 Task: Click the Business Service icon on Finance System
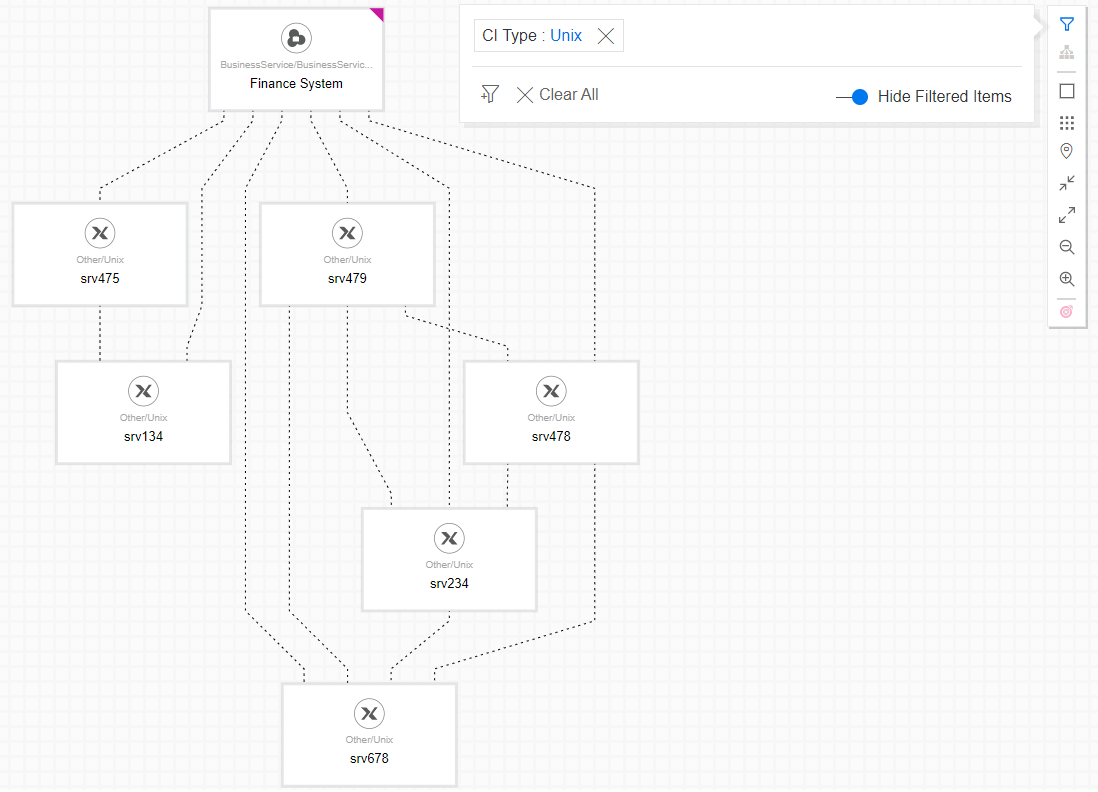click(296, 37)
